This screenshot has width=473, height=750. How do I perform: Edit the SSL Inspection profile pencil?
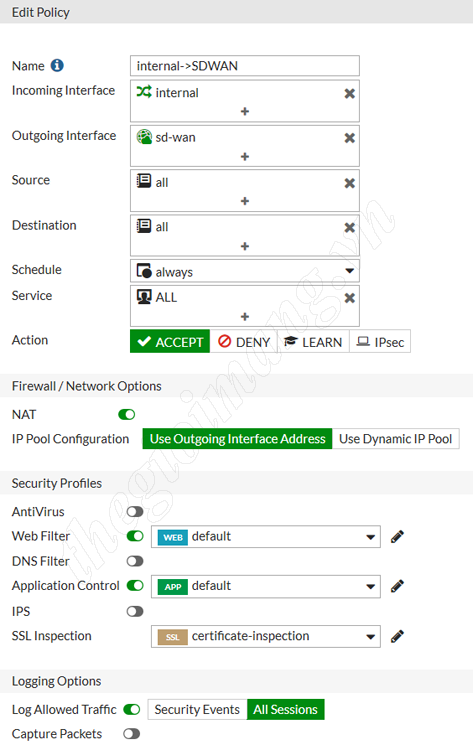tap(397, 637)
